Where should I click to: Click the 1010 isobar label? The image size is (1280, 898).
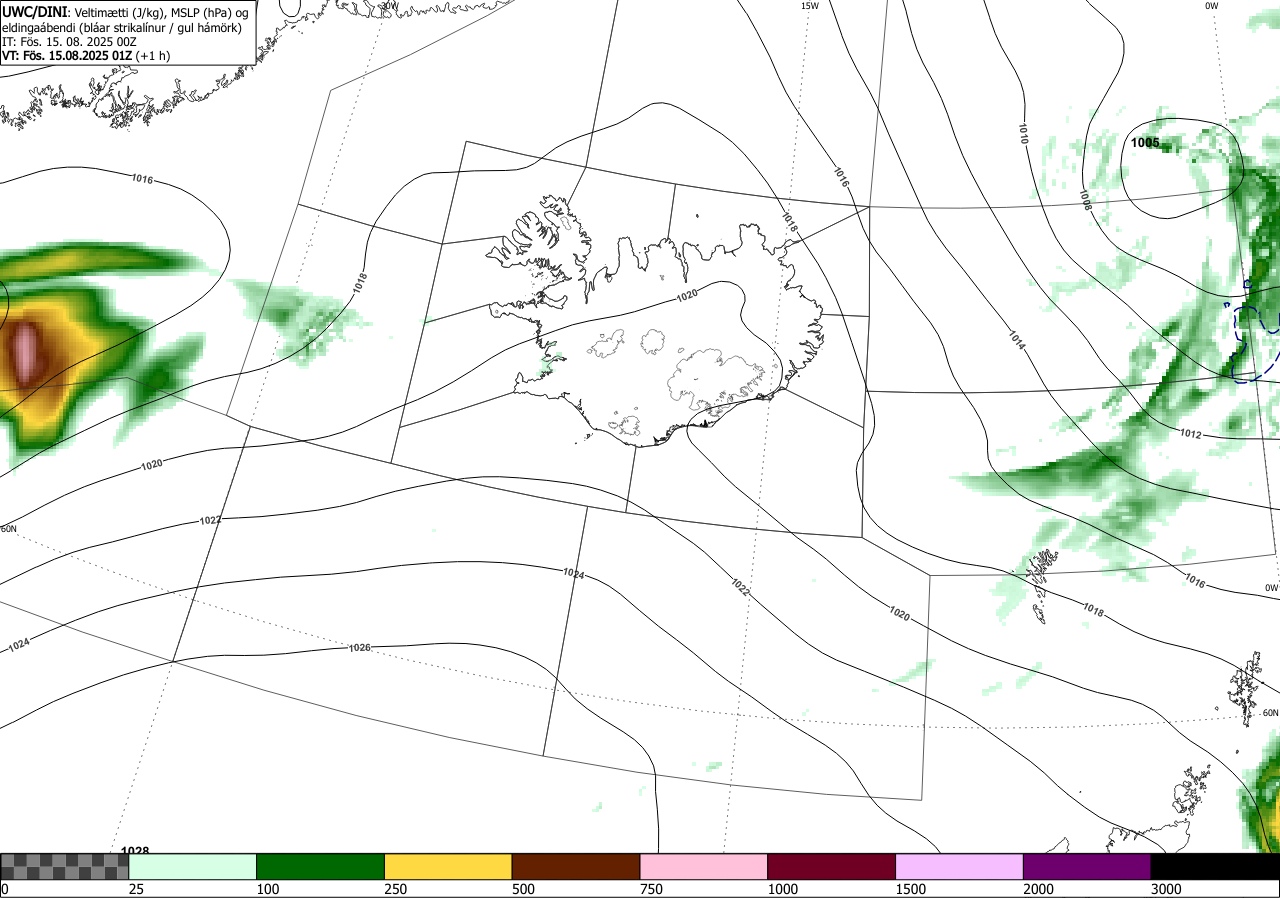click(1023, 134)
